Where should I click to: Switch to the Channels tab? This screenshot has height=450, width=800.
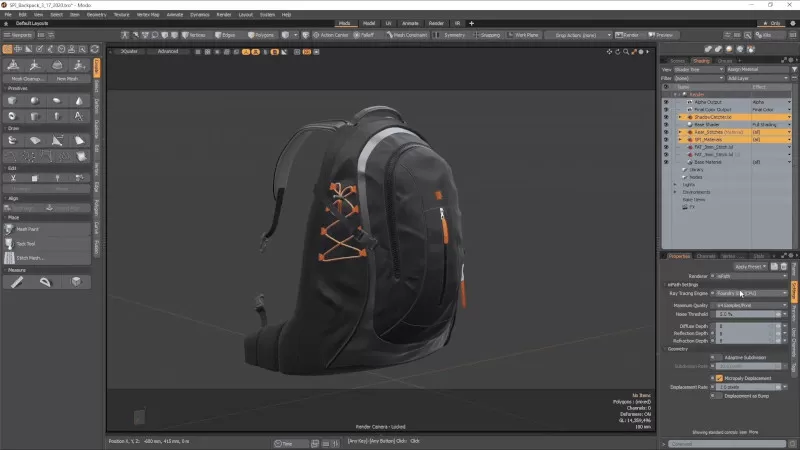(705, 256)
